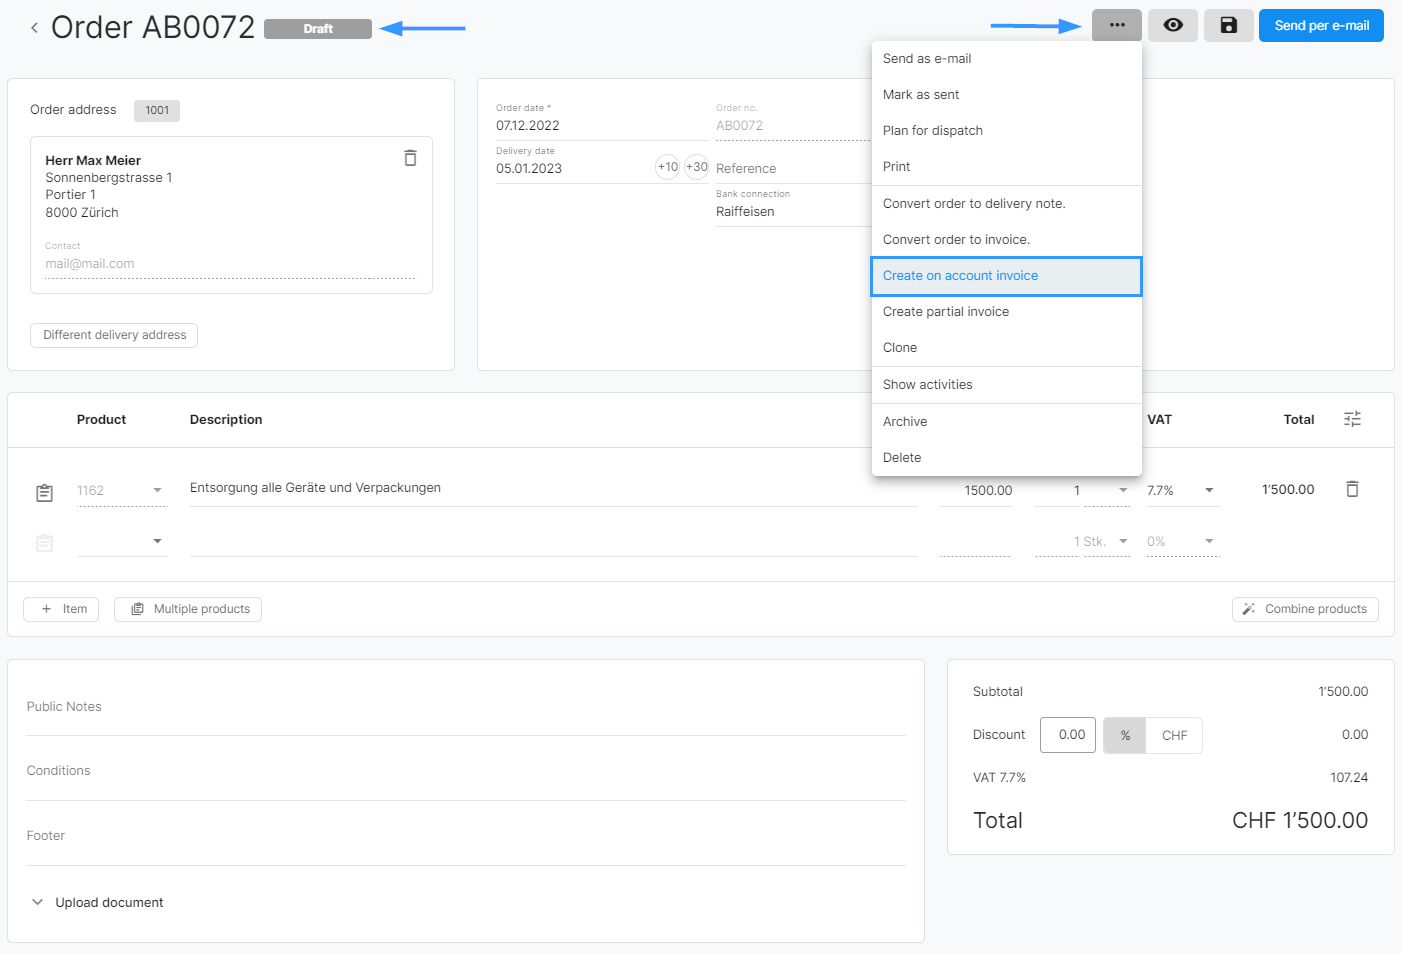Viewport: 1402px width, 954px height.
Task: Expand Upload document section
Action: tap(96, 902)
